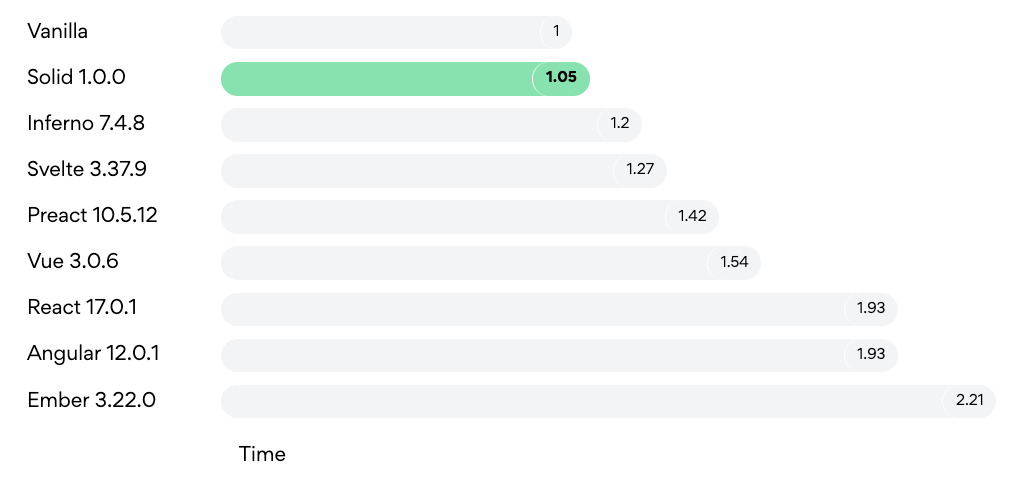This screenshot has height=490, width=1014.
Task: Select the React 17.0.1 label
Action: click(82, 307)
